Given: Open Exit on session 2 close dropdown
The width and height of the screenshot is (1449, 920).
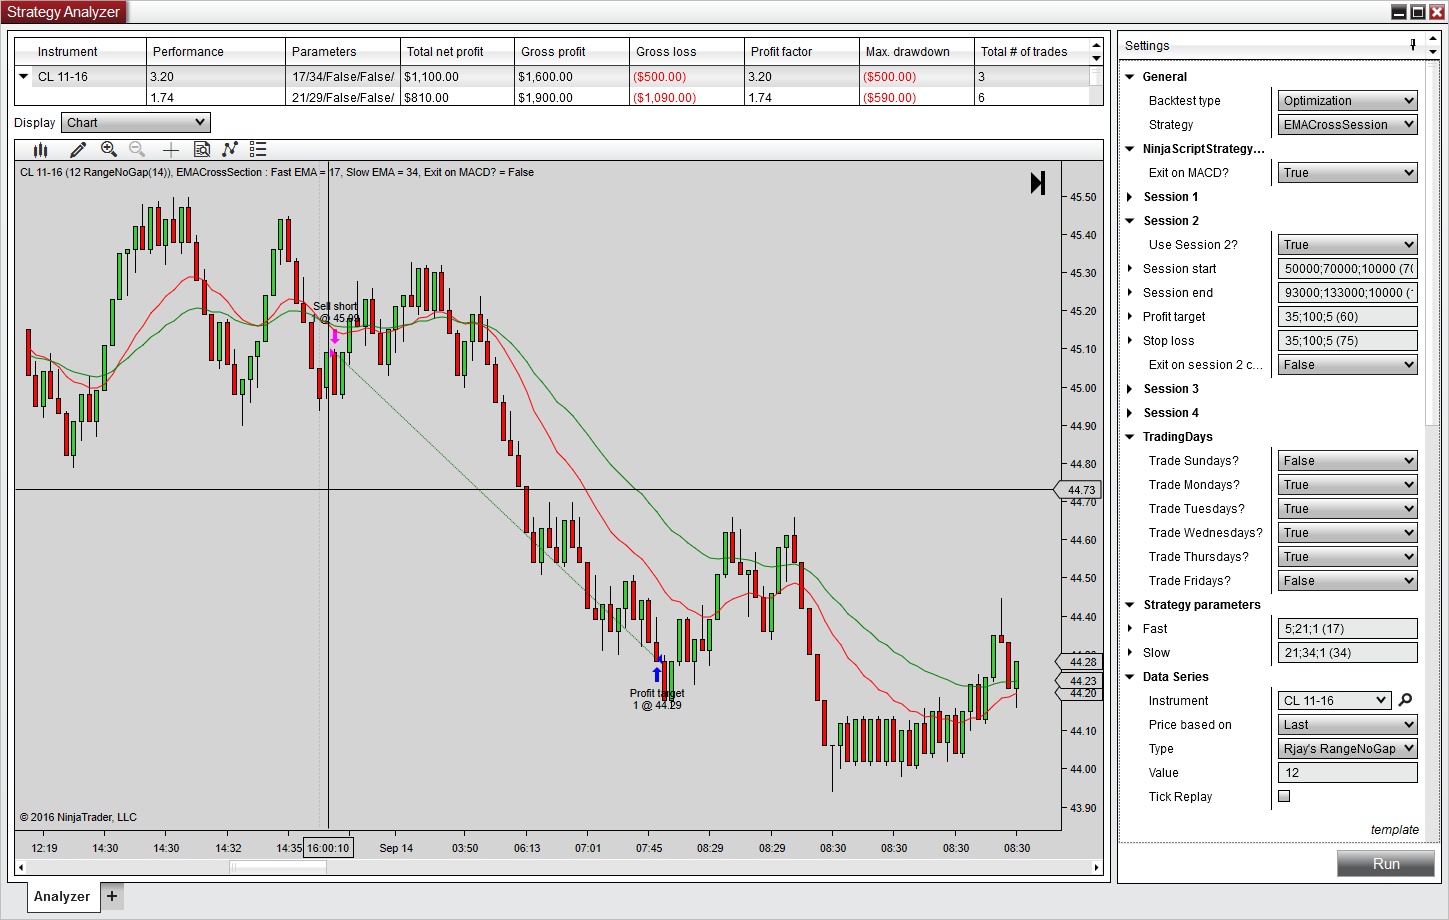Looking at the screenshot, I should pos(1348,365).
